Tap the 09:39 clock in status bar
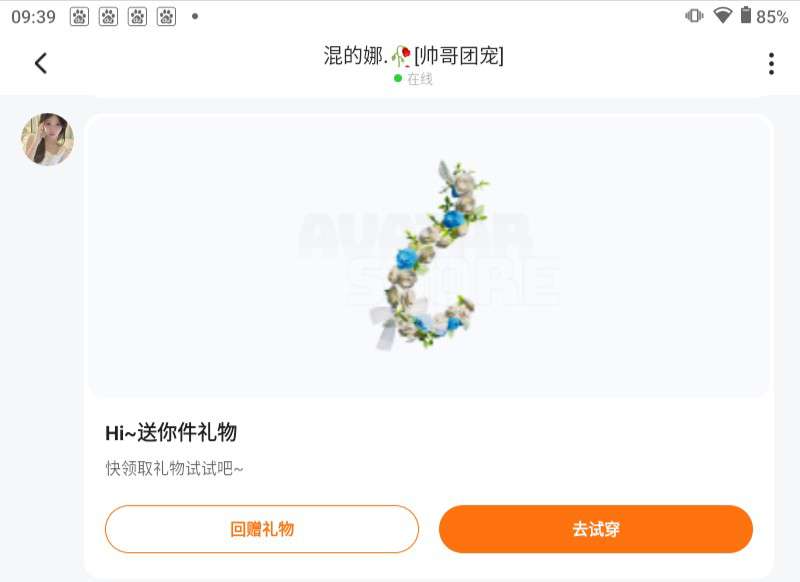800x582 pixels. coord(33,17)
